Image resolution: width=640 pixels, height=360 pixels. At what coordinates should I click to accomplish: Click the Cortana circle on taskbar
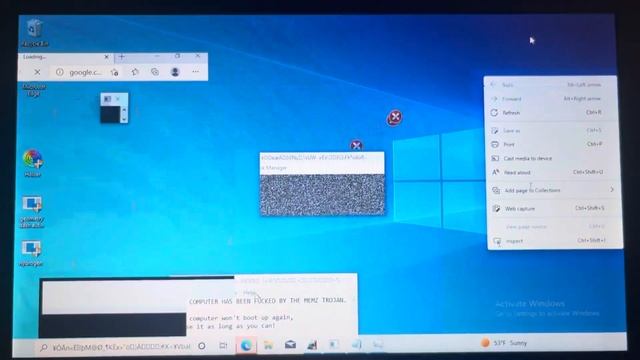[202, 346]
